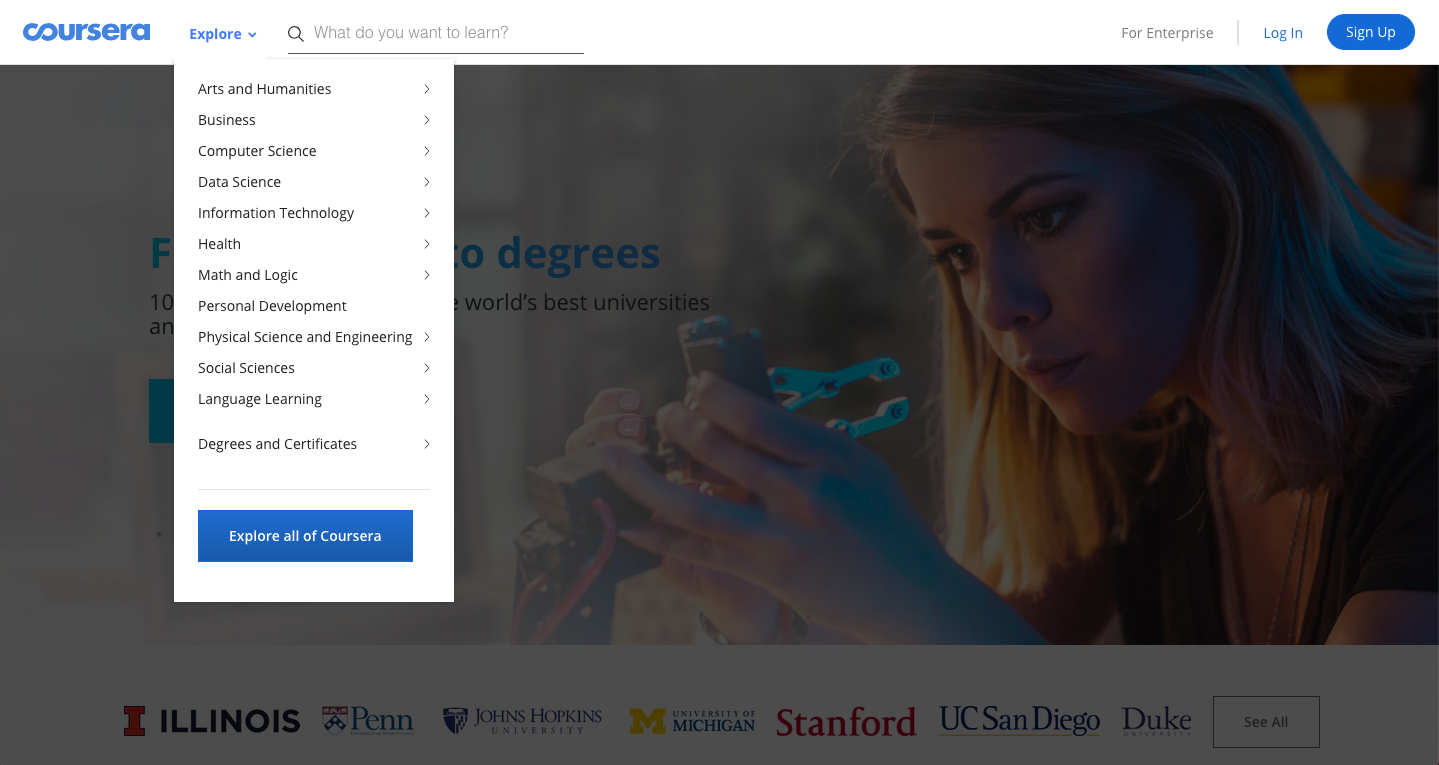Select the UC San Diego logo

[x=1019, y=720]
